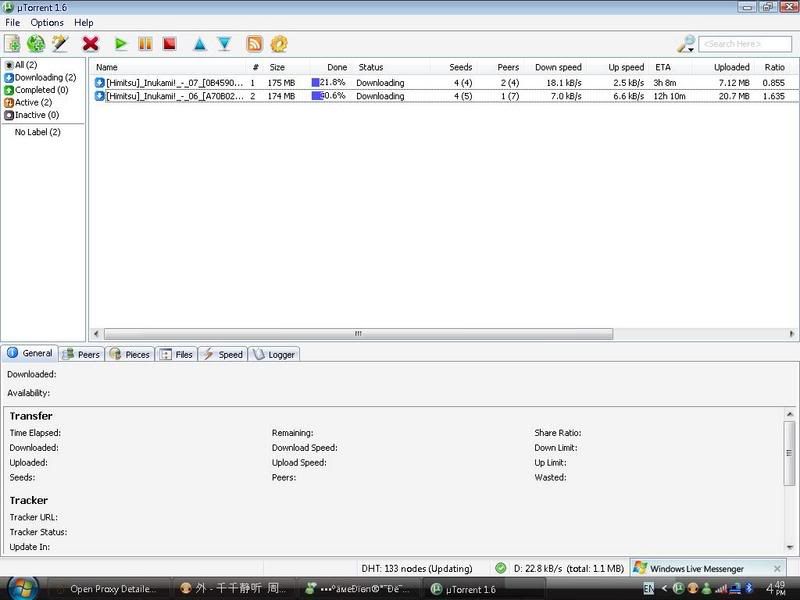Viewport: 800px width, 600px height.
Task: Click the list's right scroll arrow
Action: tap(791, 334)
